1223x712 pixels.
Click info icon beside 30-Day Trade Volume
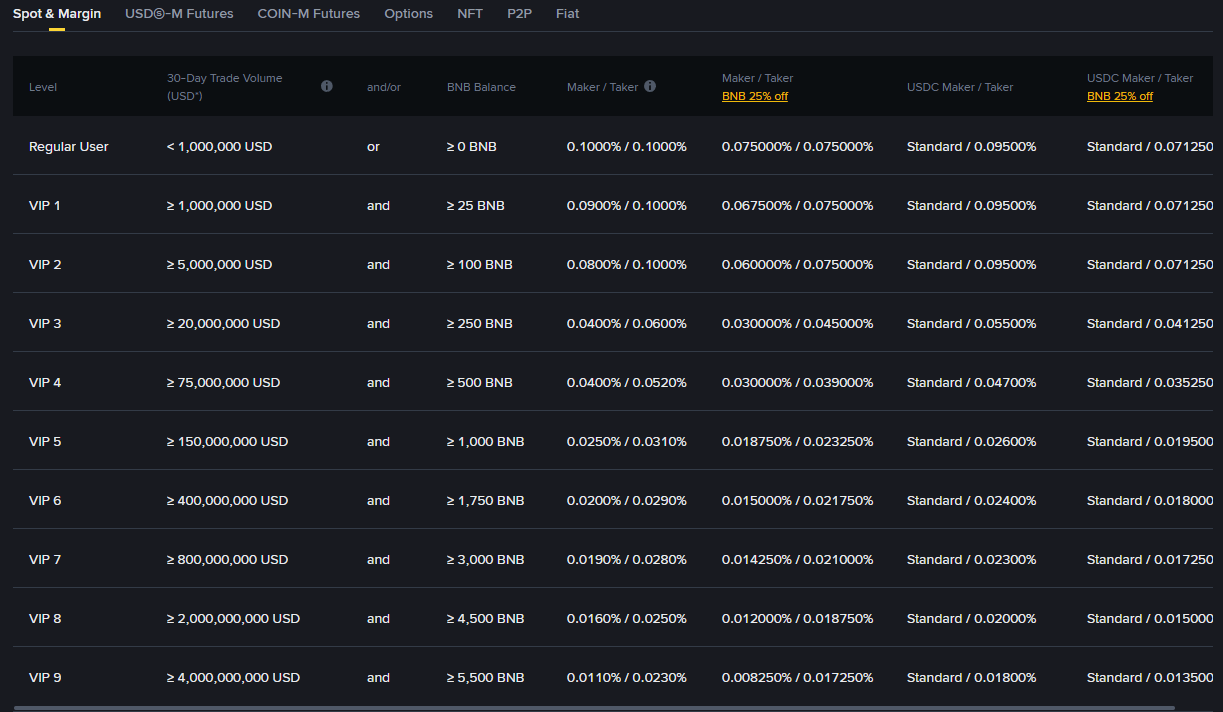click(326, 86)
